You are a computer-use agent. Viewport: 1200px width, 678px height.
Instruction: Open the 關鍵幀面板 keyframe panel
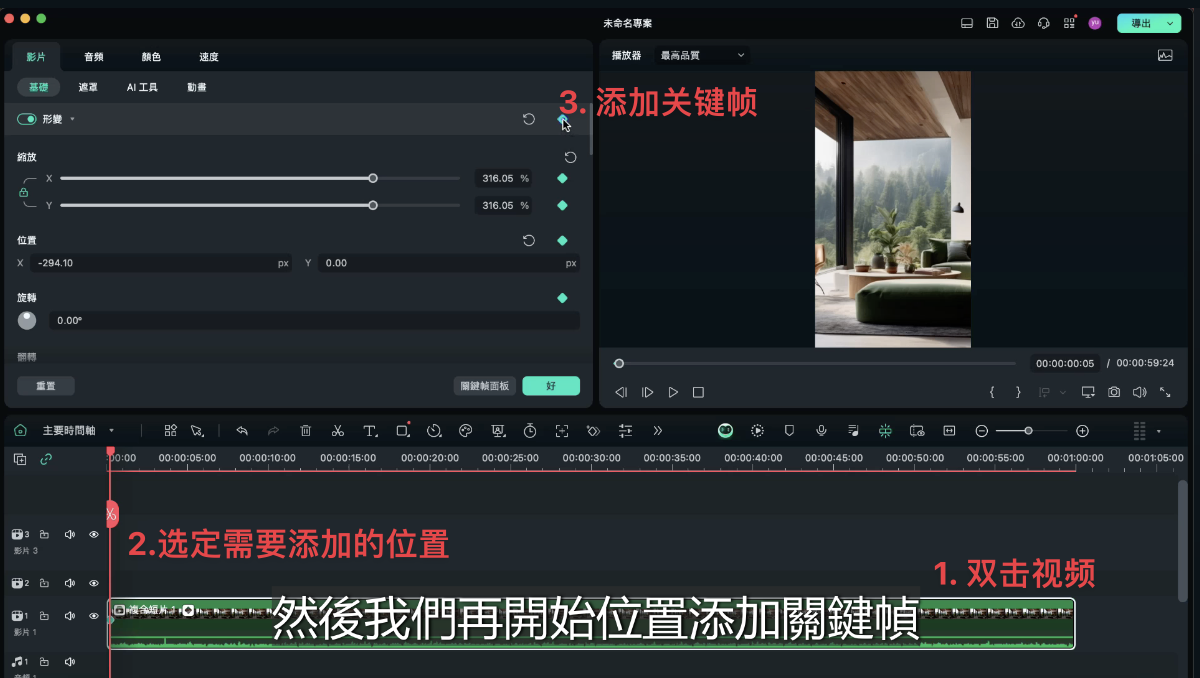484,386
